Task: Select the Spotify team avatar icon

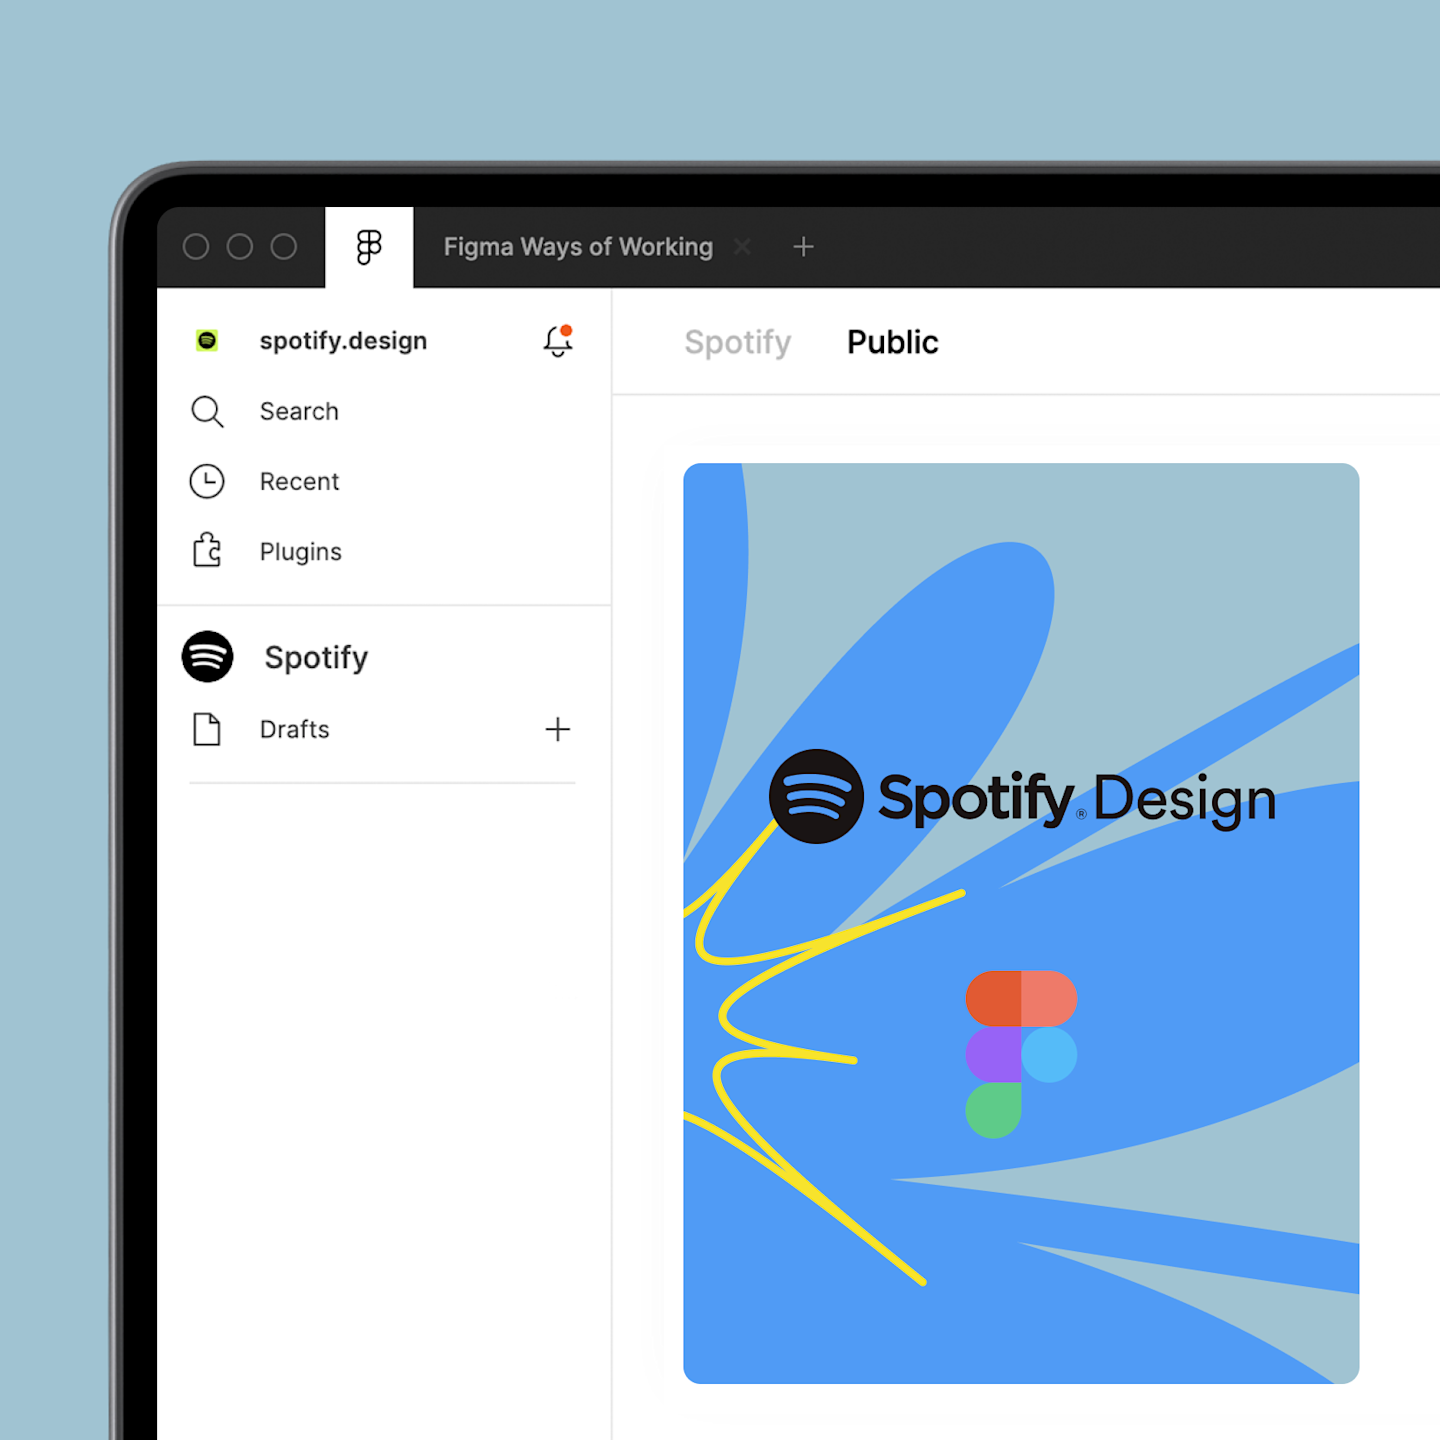Action: point(207,657)
